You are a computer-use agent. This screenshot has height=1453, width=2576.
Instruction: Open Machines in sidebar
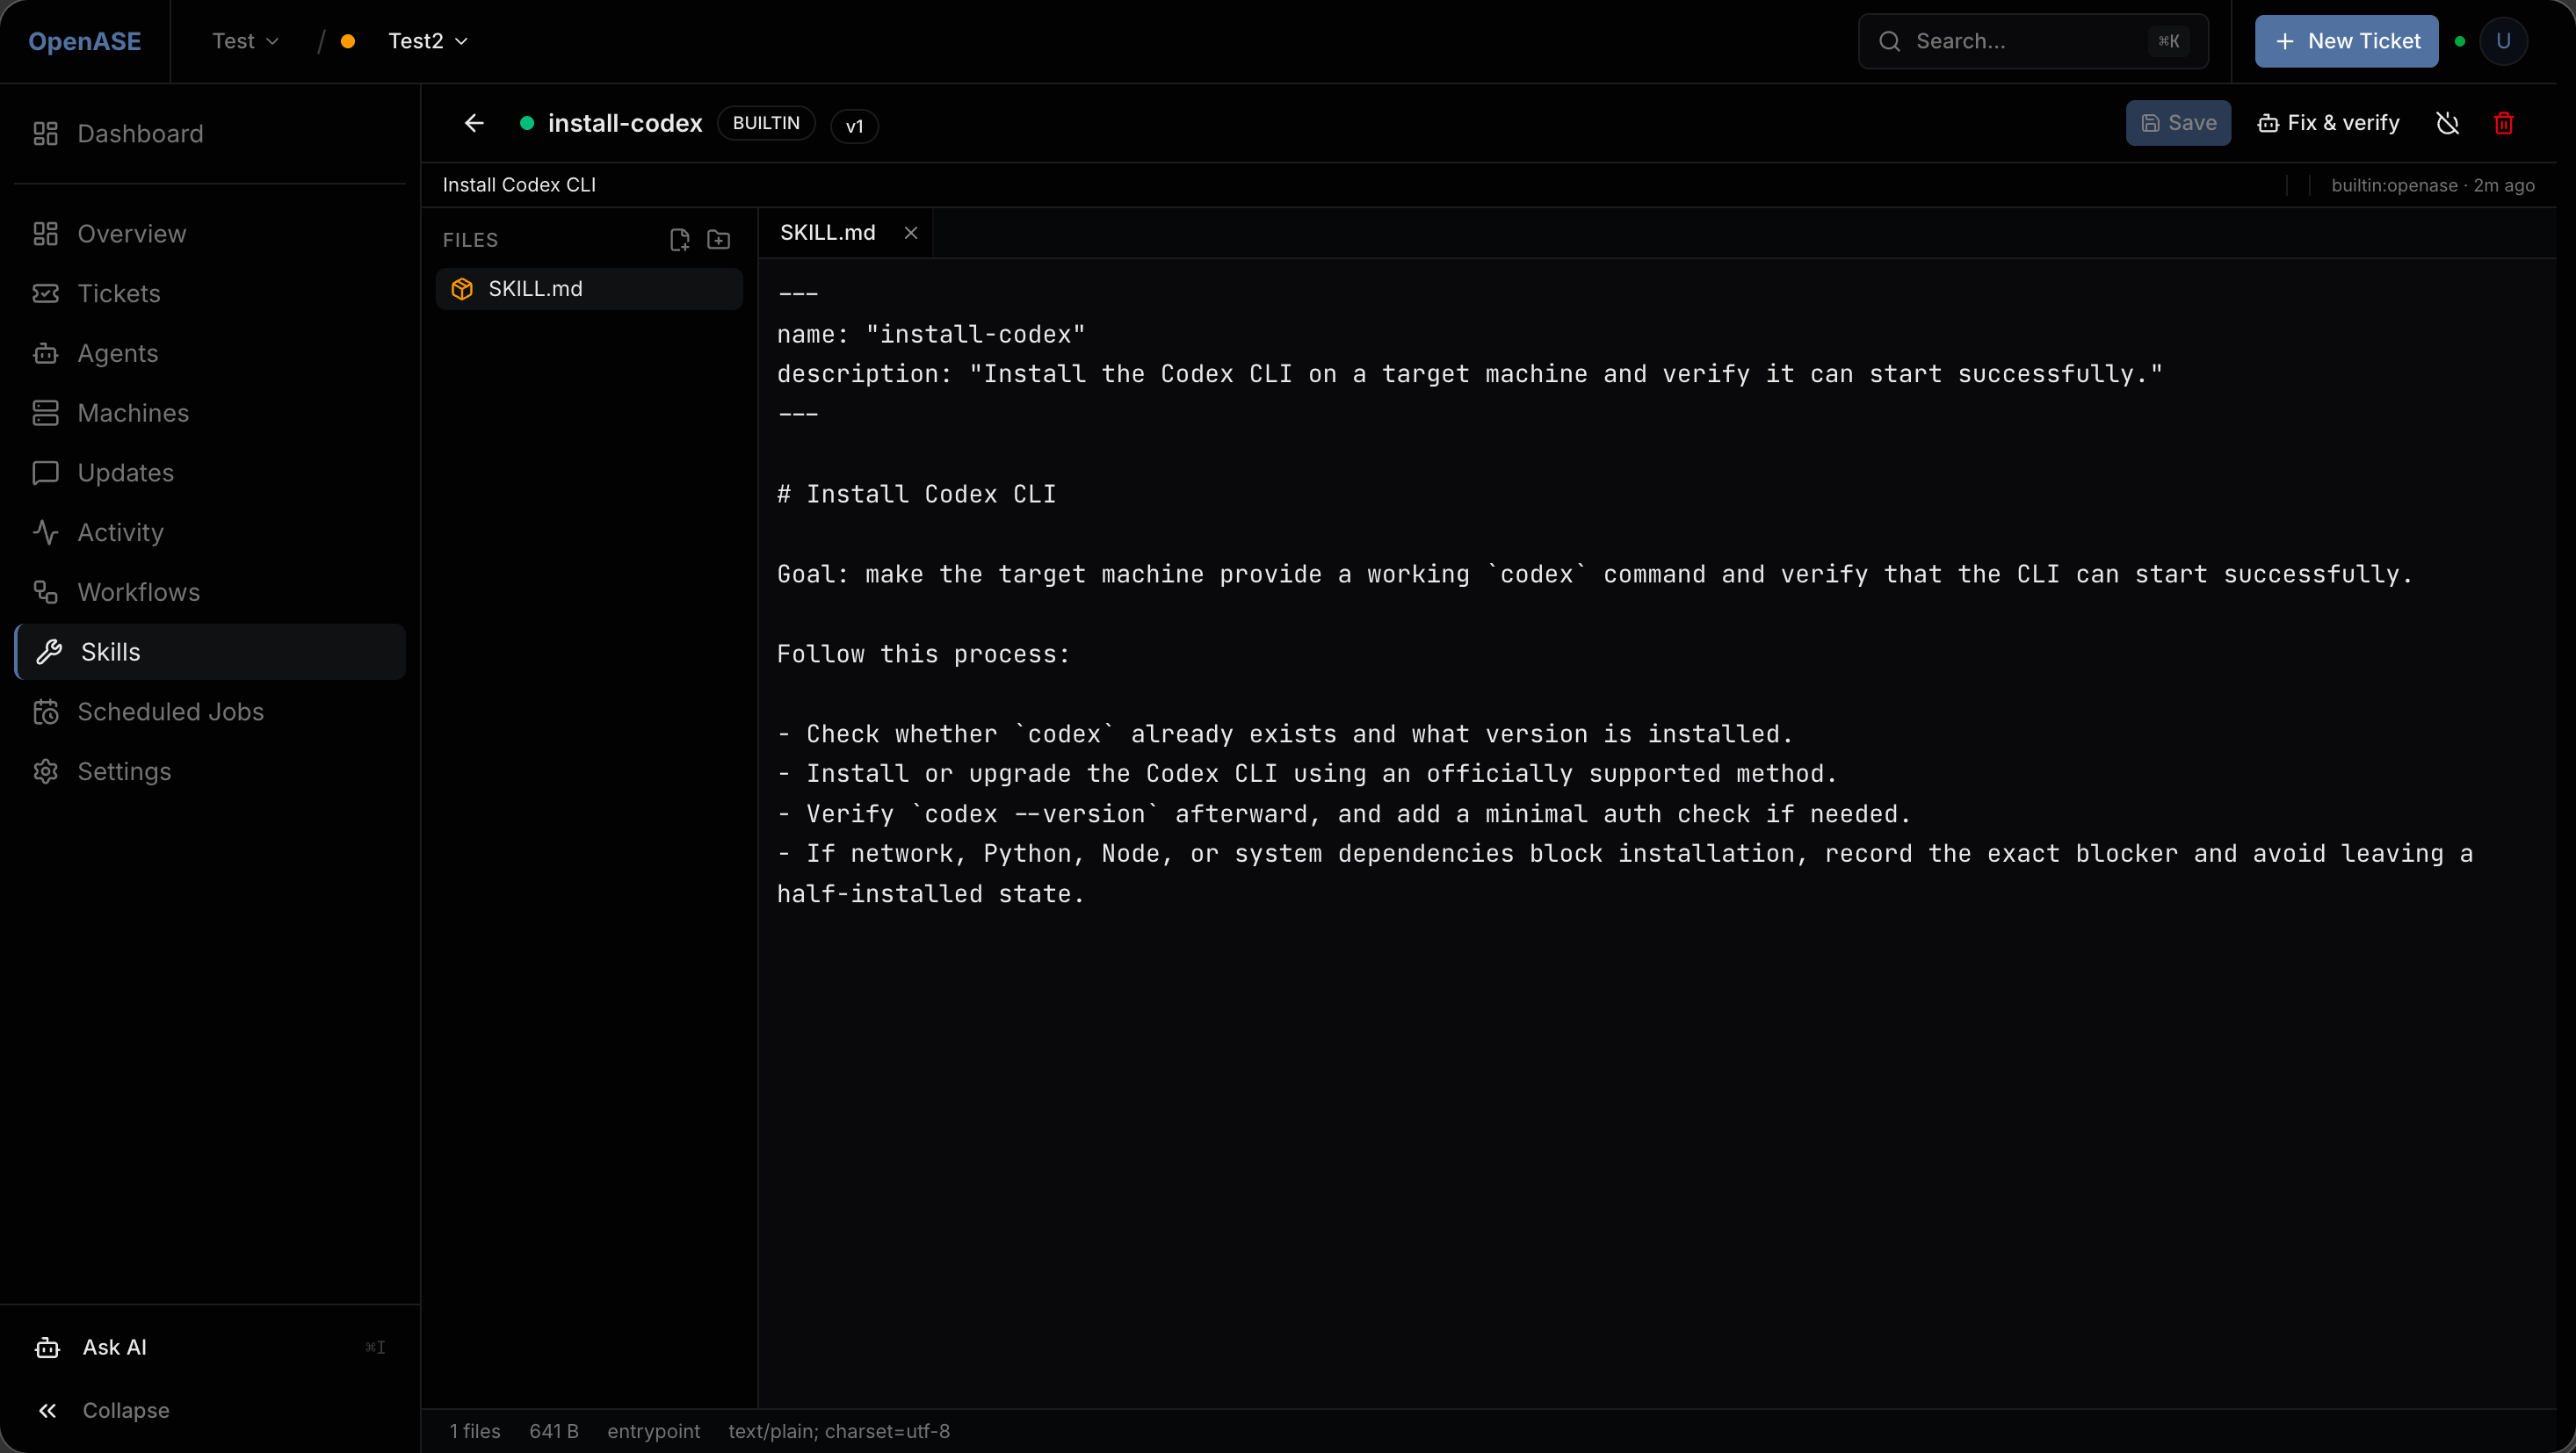[x=210, y=413]
